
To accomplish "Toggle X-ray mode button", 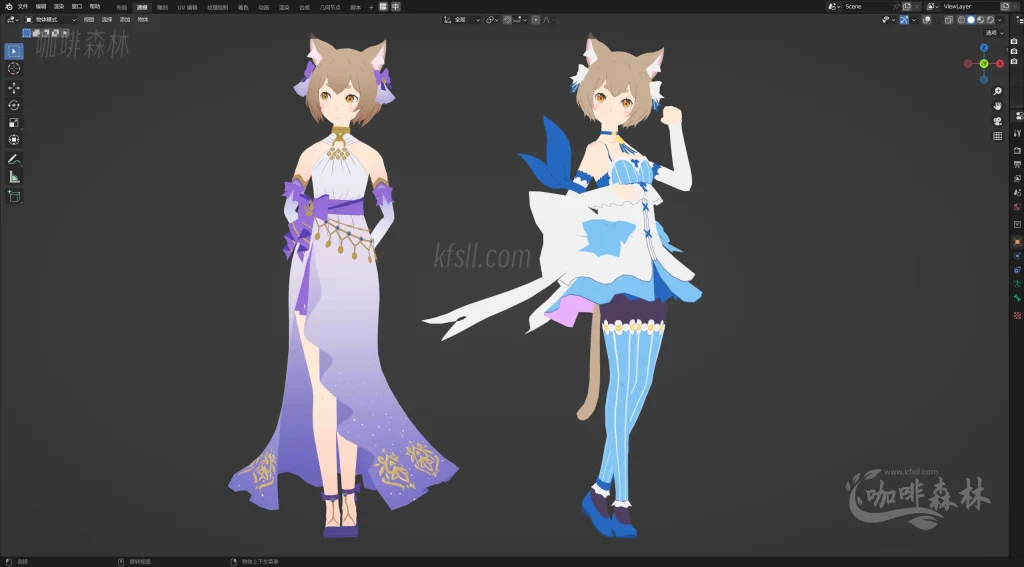I will 948,20.
